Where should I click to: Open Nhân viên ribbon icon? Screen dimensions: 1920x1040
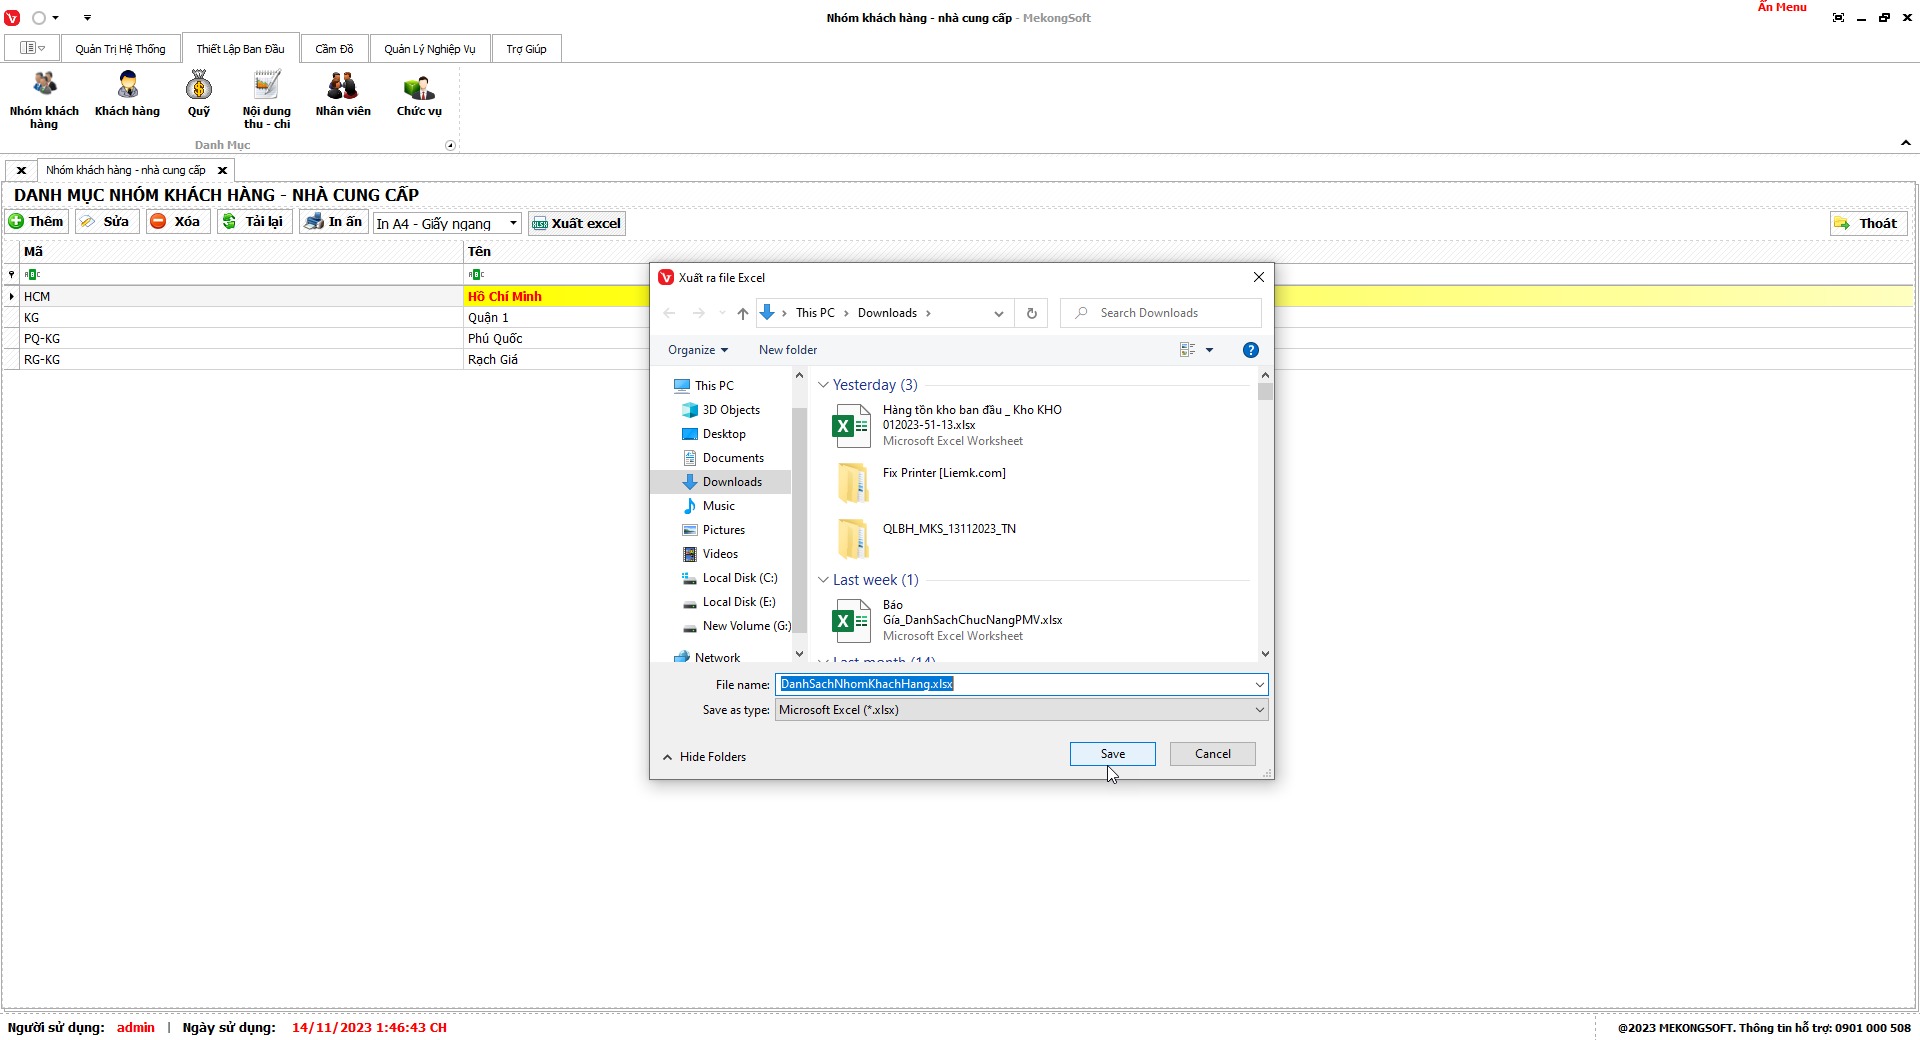coord(343,94)
